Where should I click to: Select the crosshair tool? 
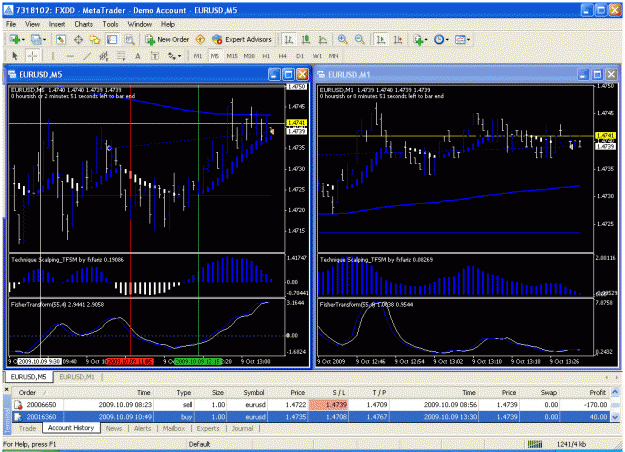click(32, 56)
